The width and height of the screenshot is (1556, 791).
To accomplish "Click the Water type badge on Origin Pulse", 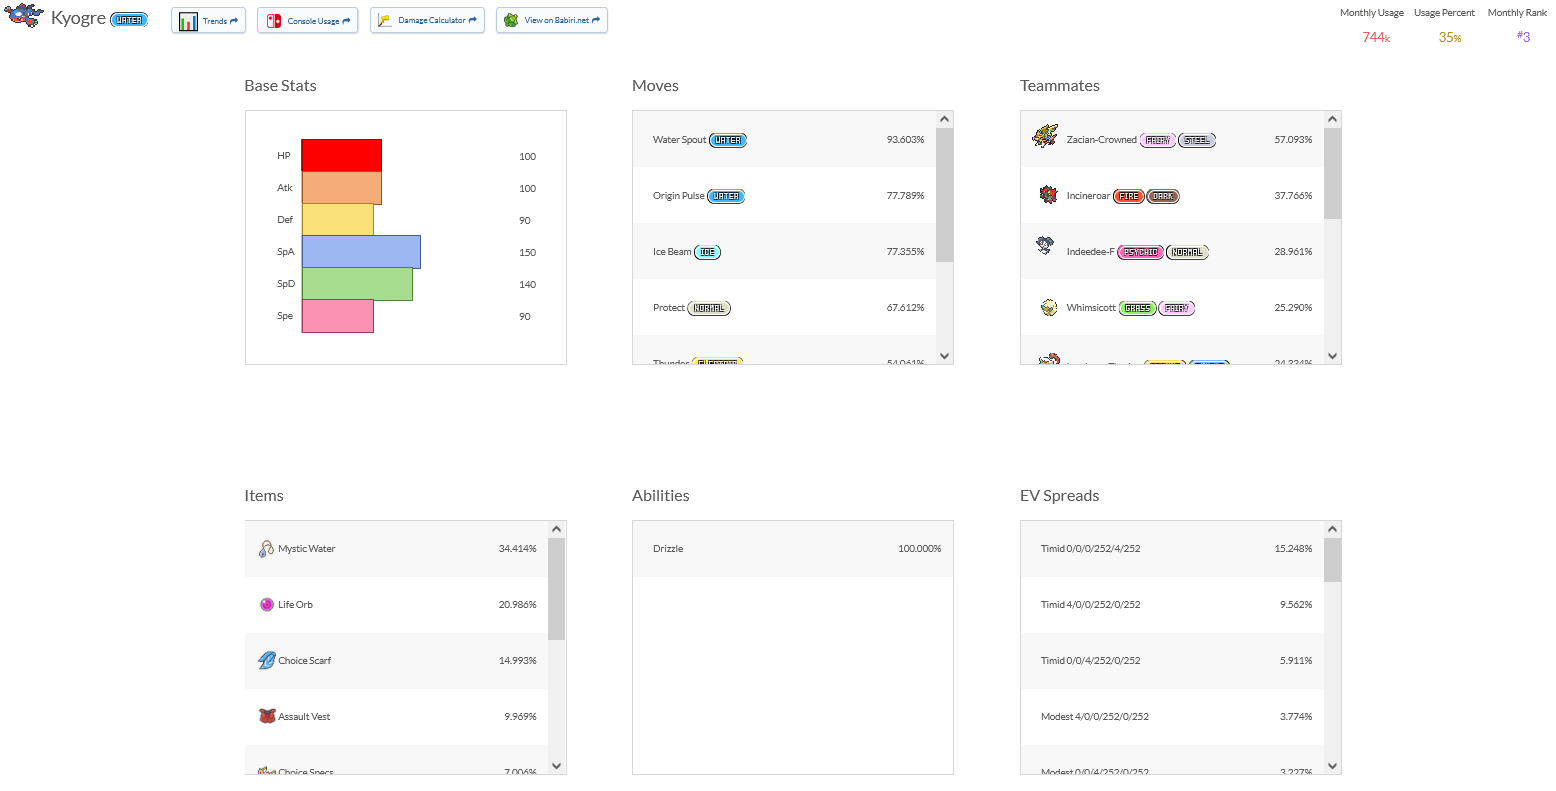I will click(726, 196).
